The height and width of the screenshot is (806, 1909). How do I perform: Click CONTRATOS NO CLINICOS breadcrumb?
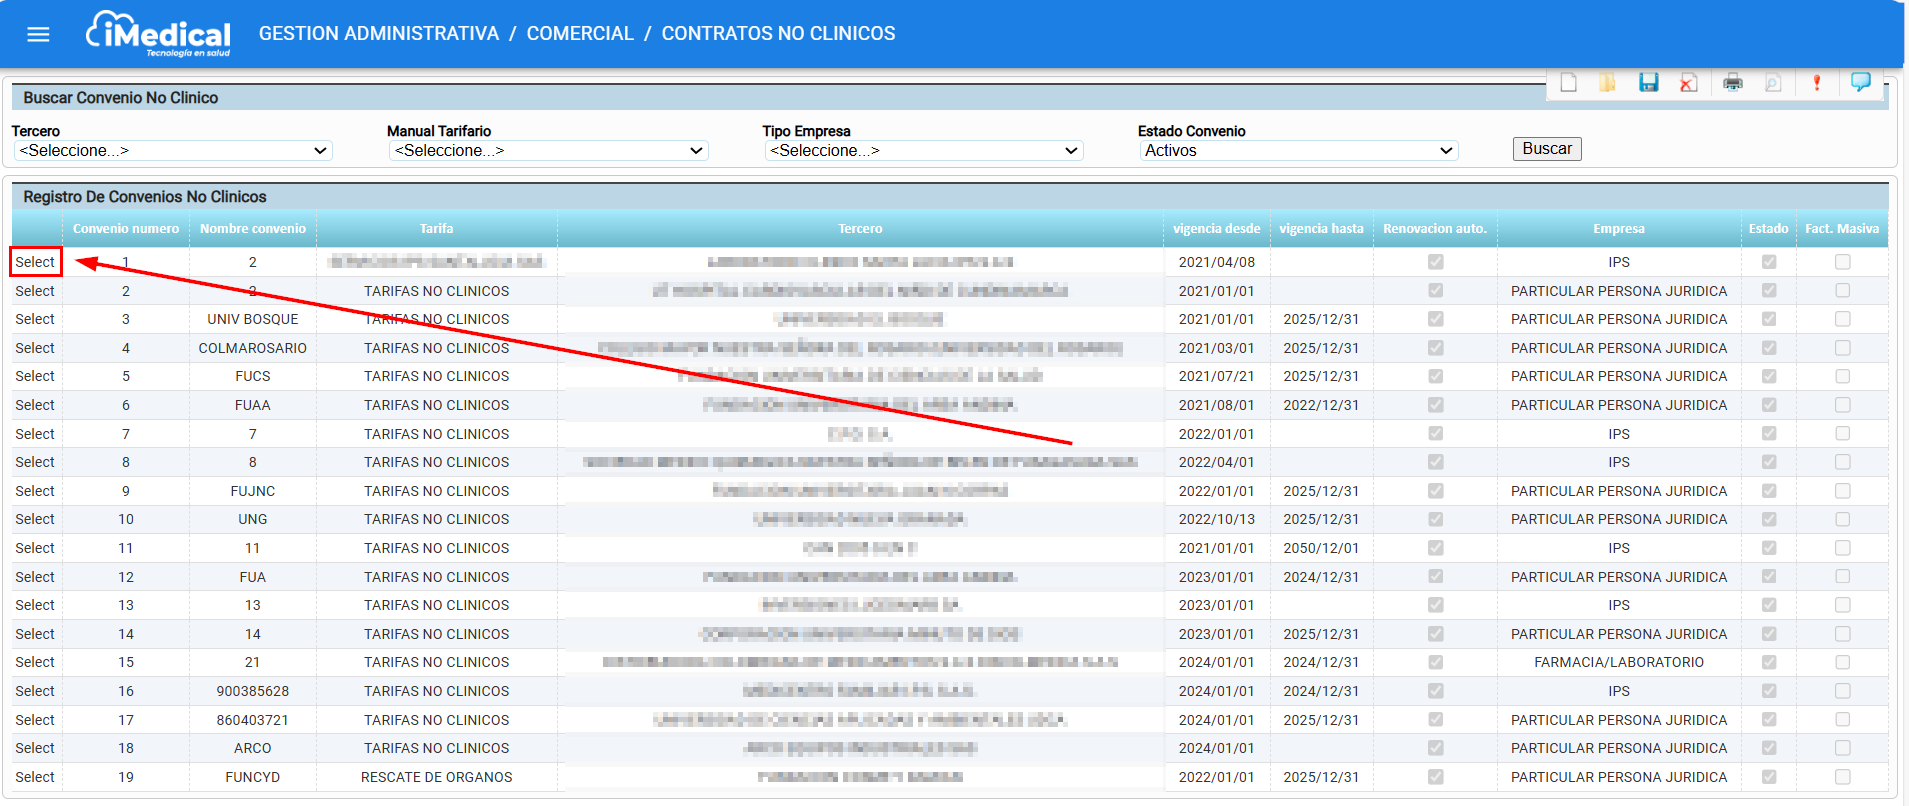[x=779, y=33]
